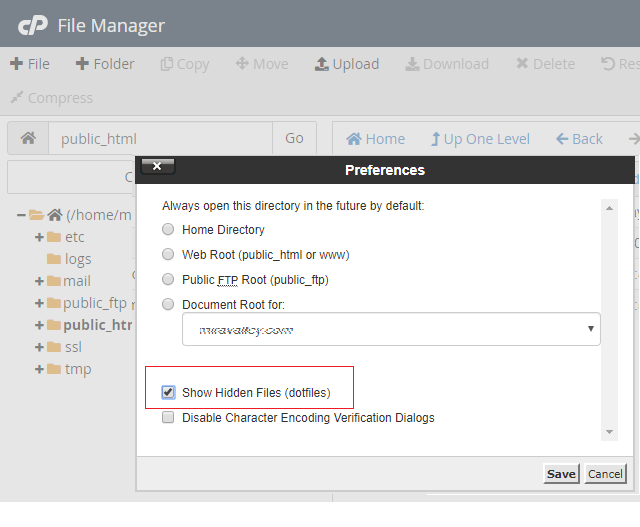Click the Back arrow navigation button
This screenshot has width=640, height=527.
click(579, 139)
